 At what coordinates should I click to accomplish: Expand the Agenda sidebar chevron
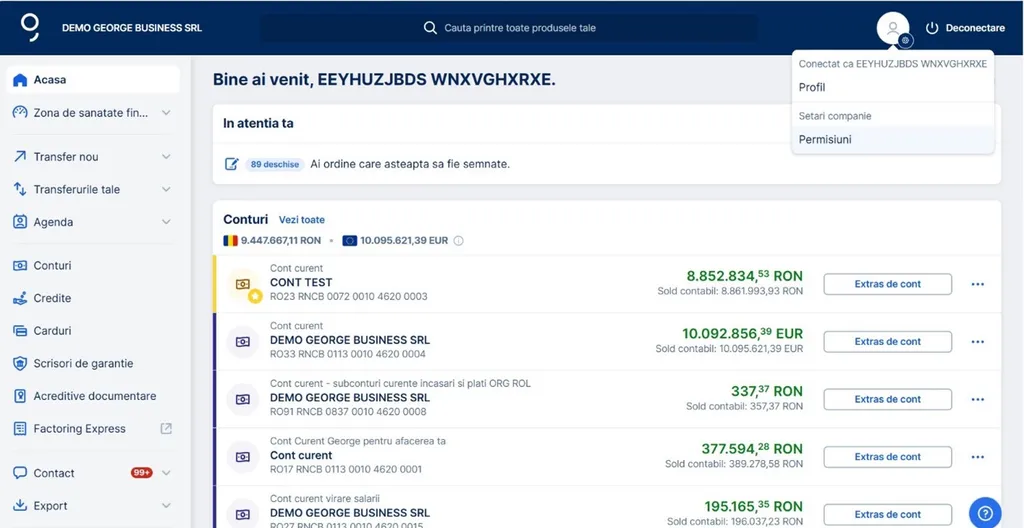pyautogui.click(x=166, y=222)
